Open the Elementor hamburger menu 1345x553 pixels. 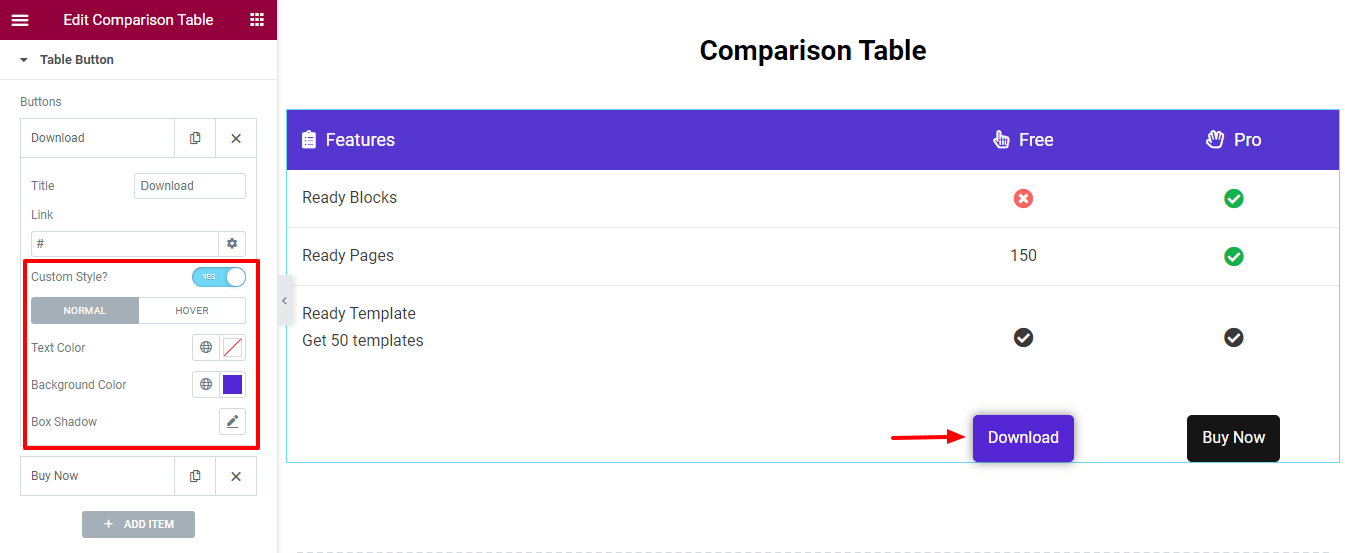tap(20, 20)
